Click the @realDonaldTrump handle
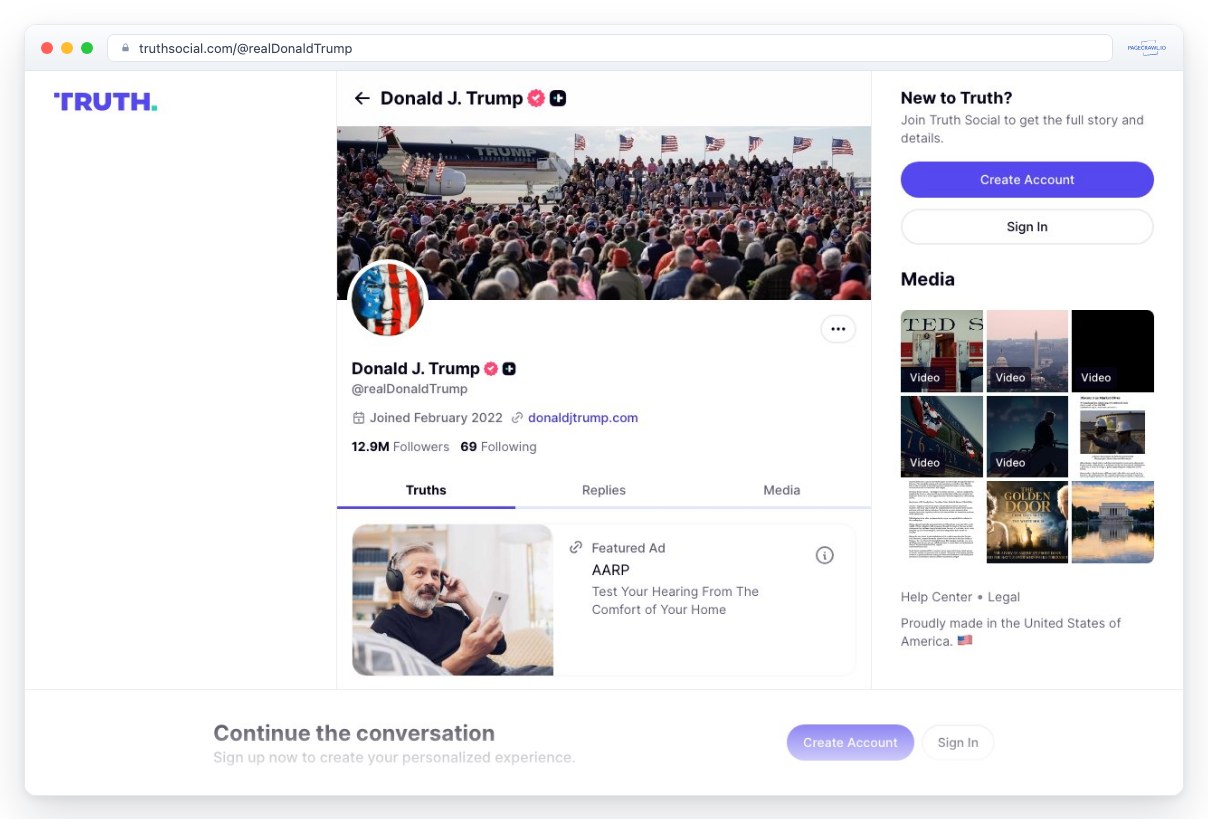This screenshot has height=819, width=1208. point(410,389)
